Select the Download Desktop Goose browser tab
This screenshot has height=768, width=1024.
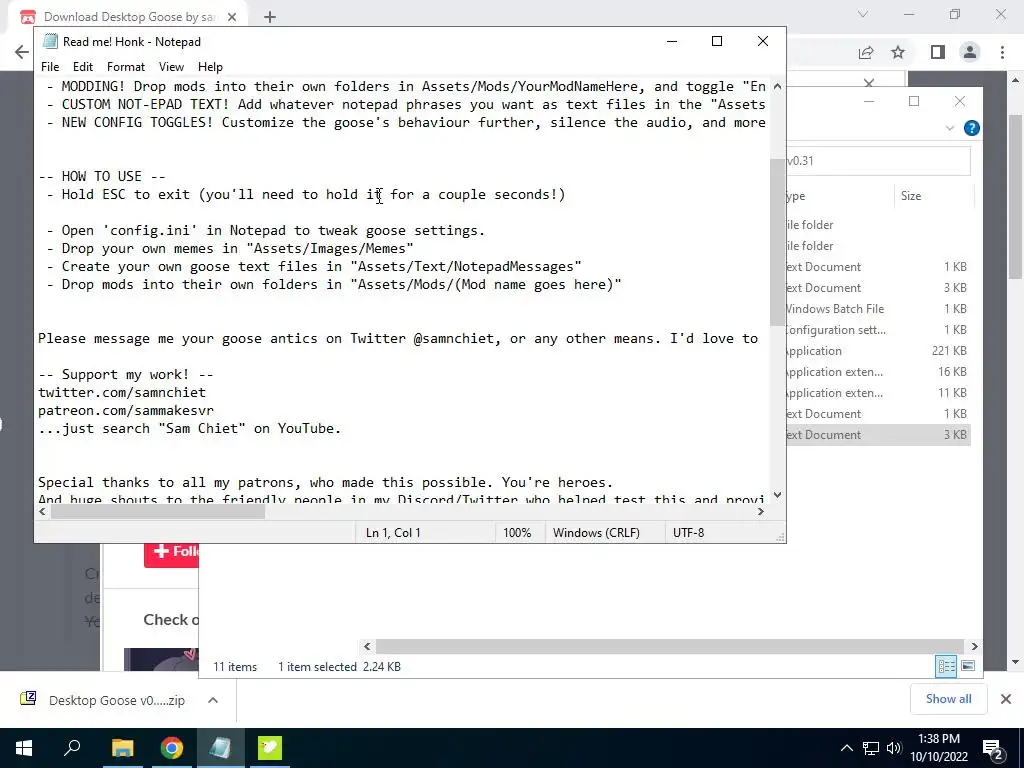coord(129,17)
